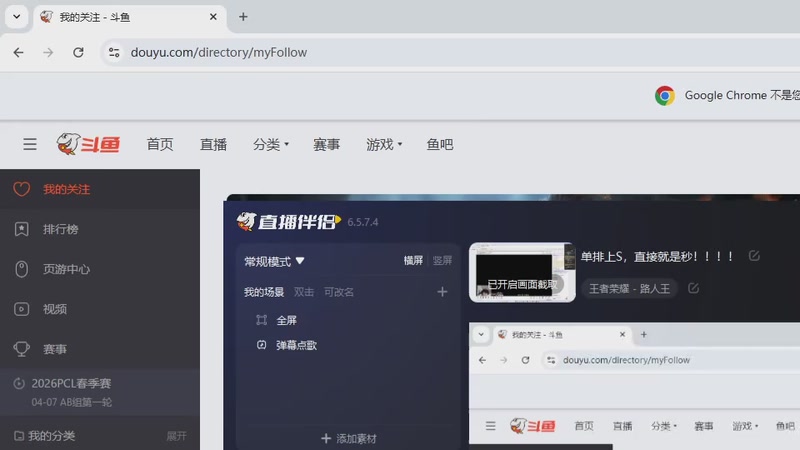Click the nested preview's hamburger menu icon
Screen dimensions: 800x450
(x=490, y=426)
